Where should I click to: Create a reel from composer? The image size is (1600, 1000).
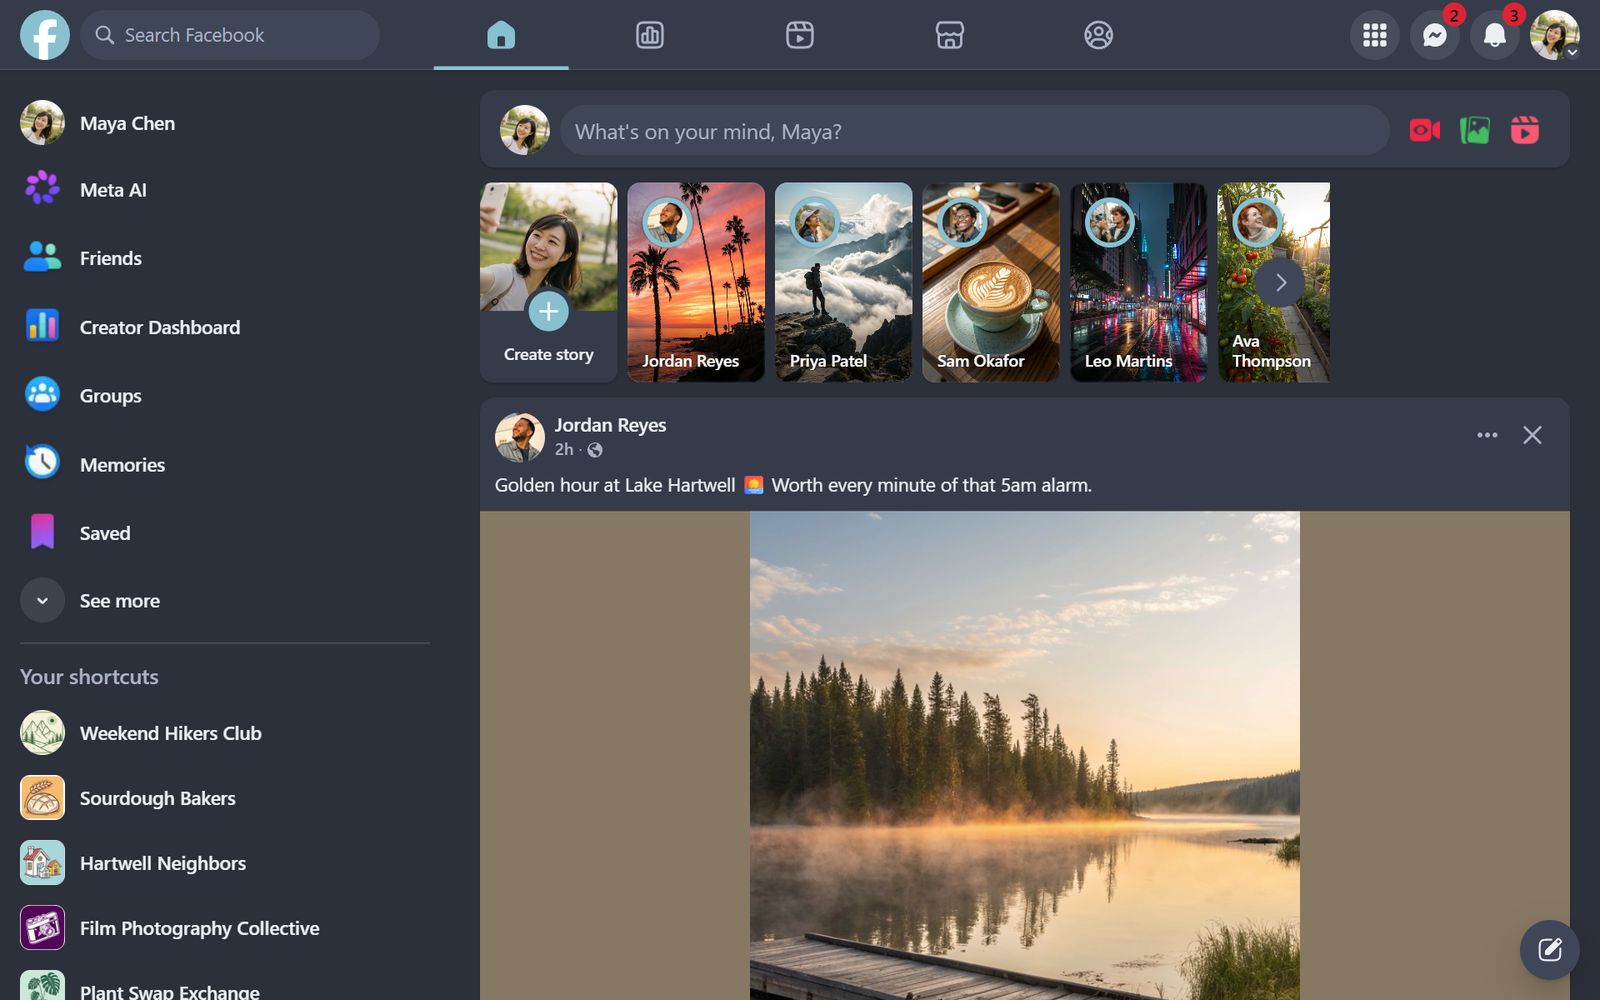(x=1525, y=130)
